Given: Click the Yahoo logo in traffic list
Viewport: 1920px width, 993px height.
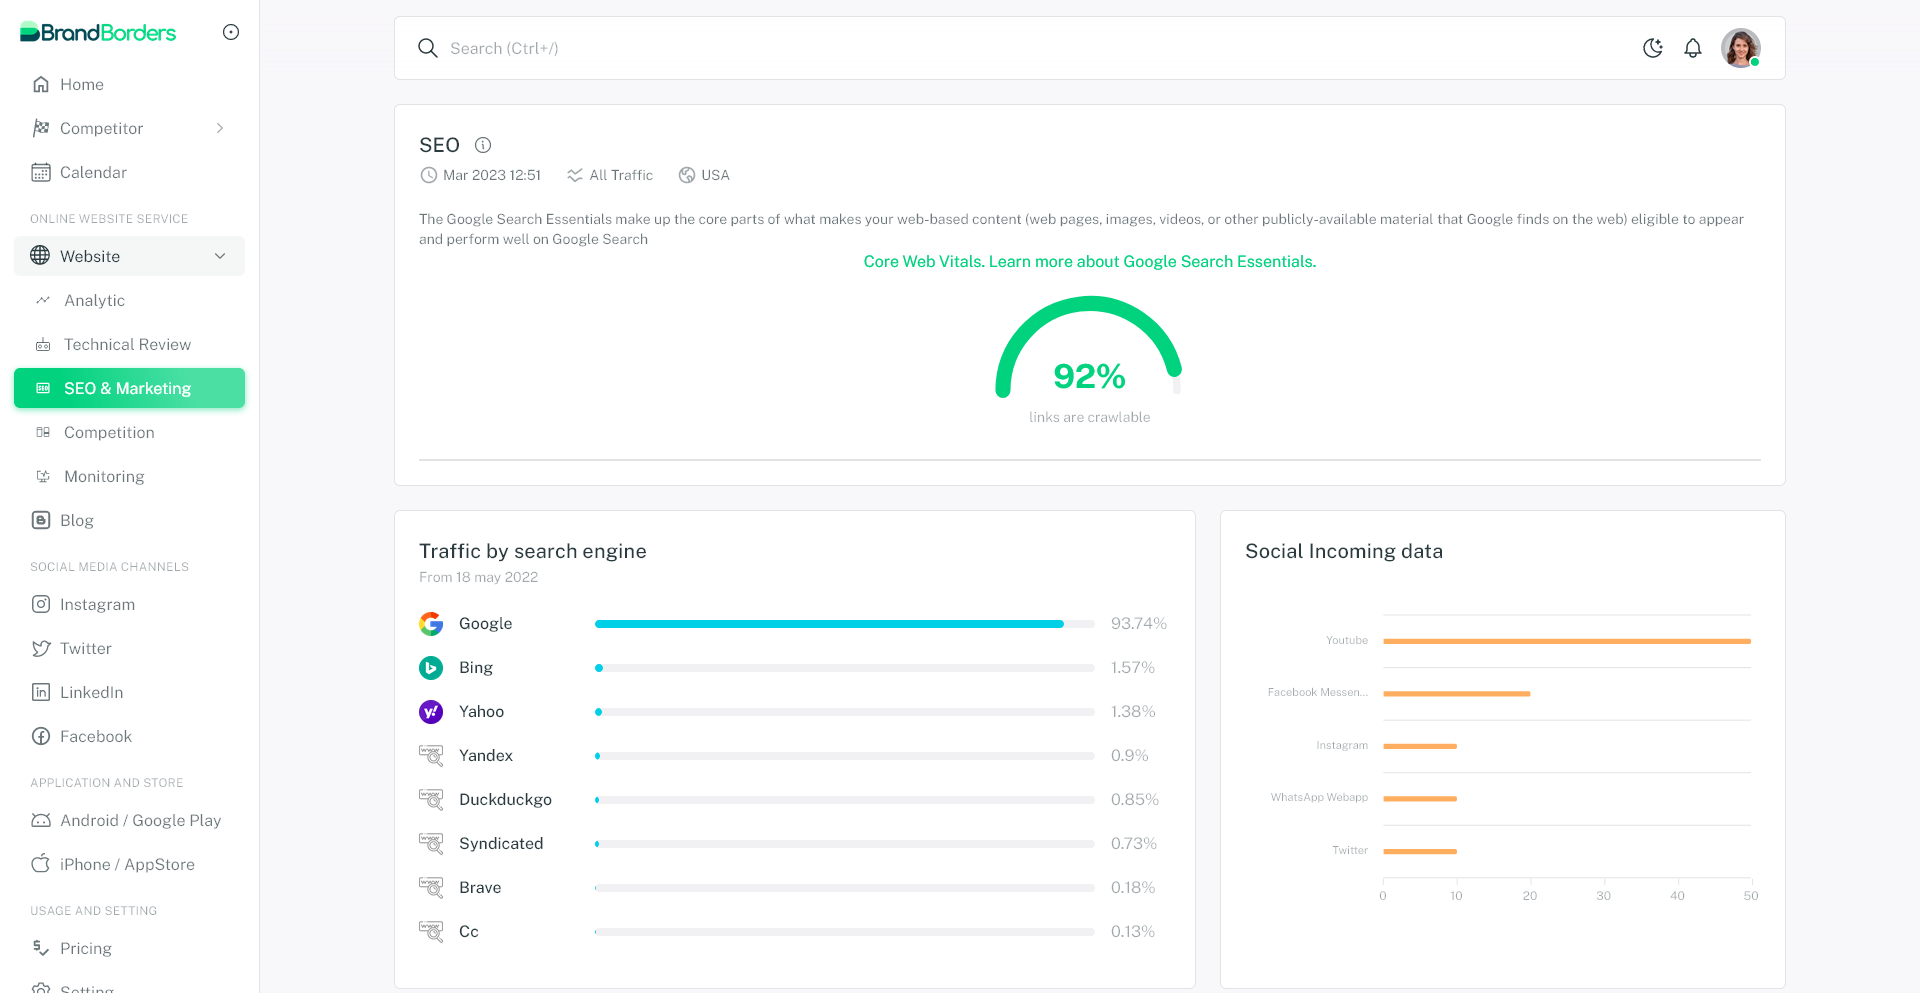Looking at the screenshot, I should click(431, 712).
